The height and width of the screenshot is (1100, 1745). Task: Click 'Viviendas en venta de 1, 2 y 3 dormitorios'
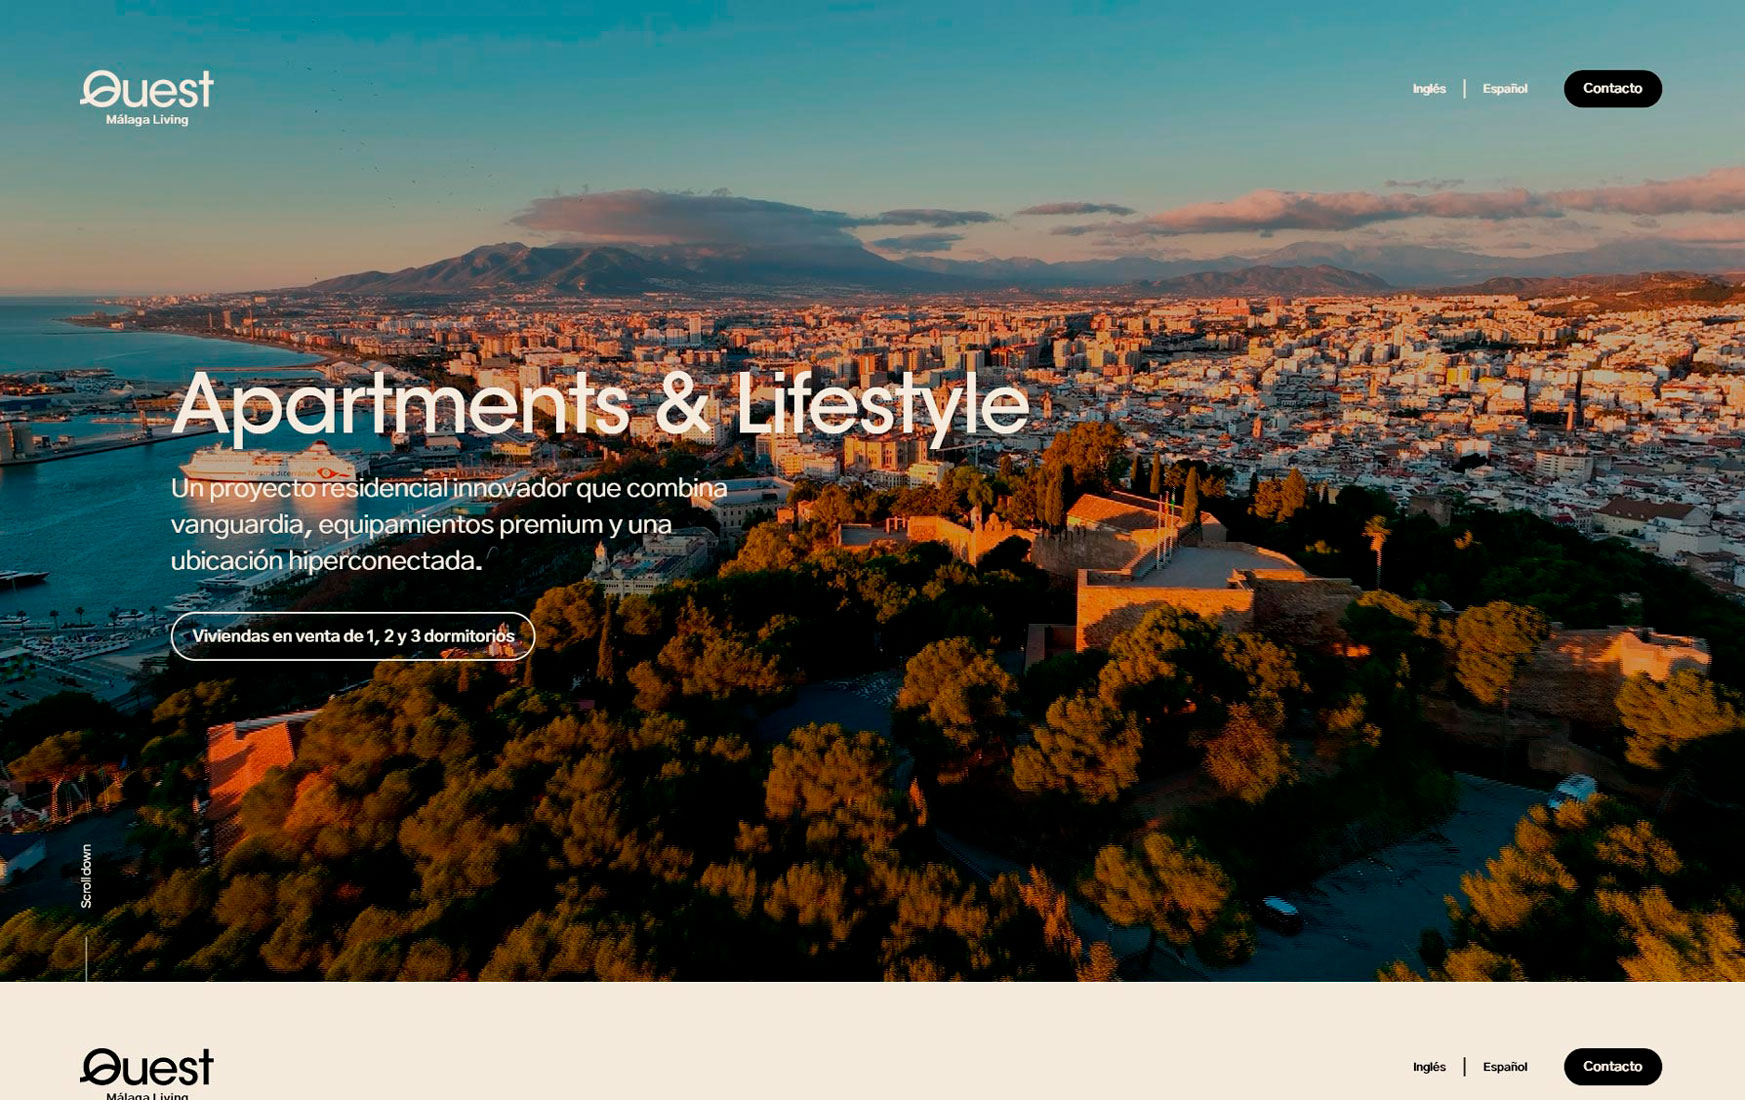pyautogui.click(x=353, y=636)
